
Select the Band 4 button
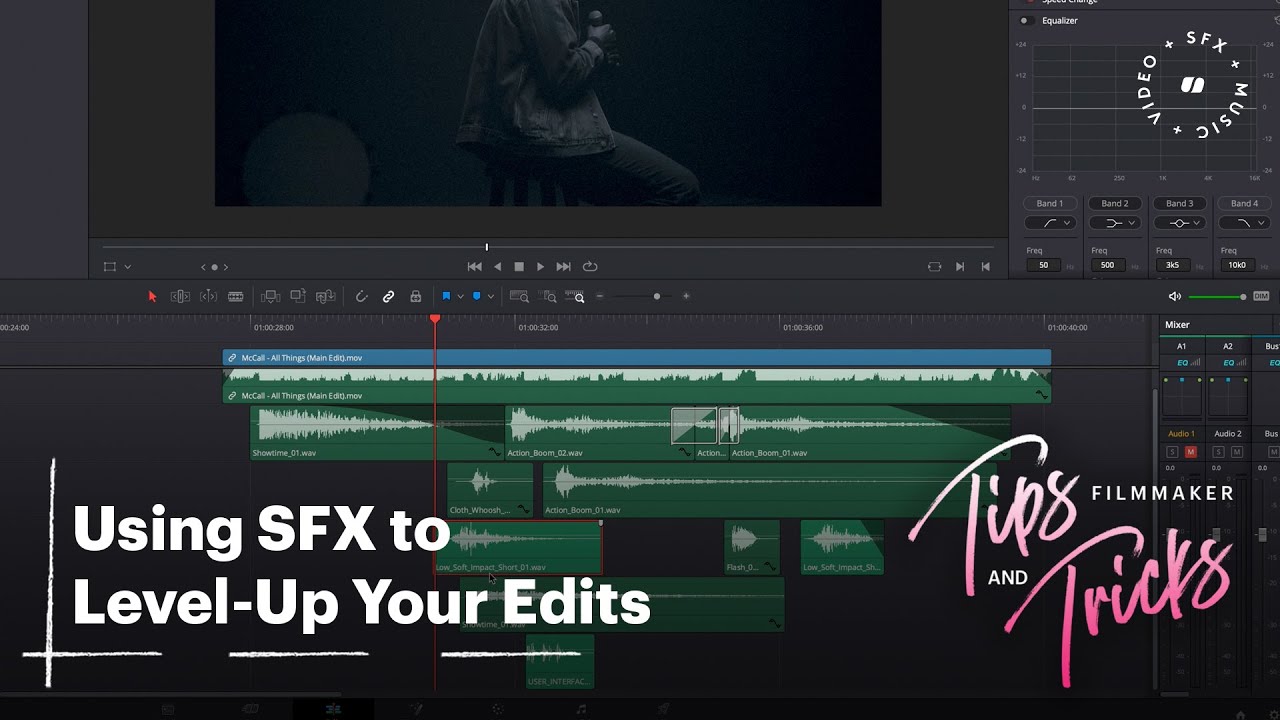[x=1244, y=203]
